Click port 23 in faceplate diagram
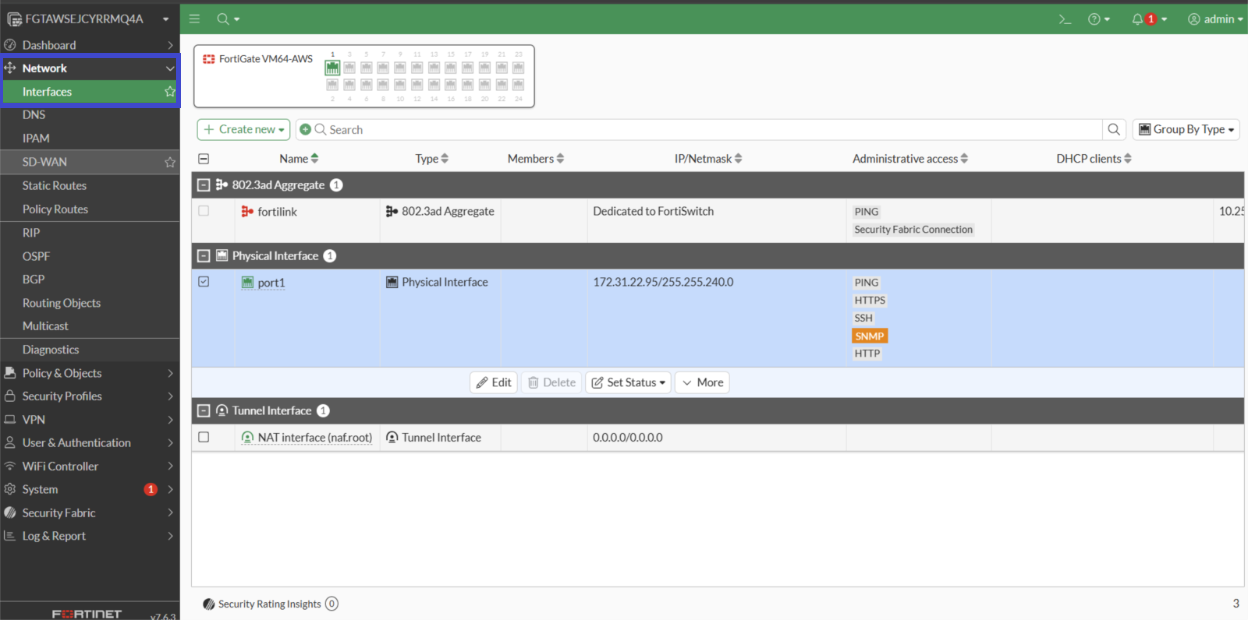 pos(518,67)
